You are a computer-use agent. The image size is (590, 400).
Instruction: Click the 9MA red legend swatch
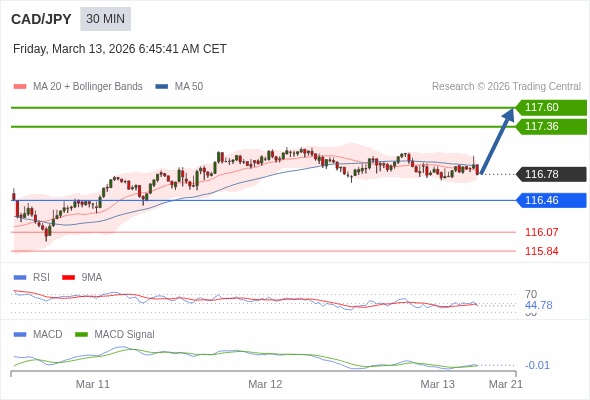tap(68, 278)
